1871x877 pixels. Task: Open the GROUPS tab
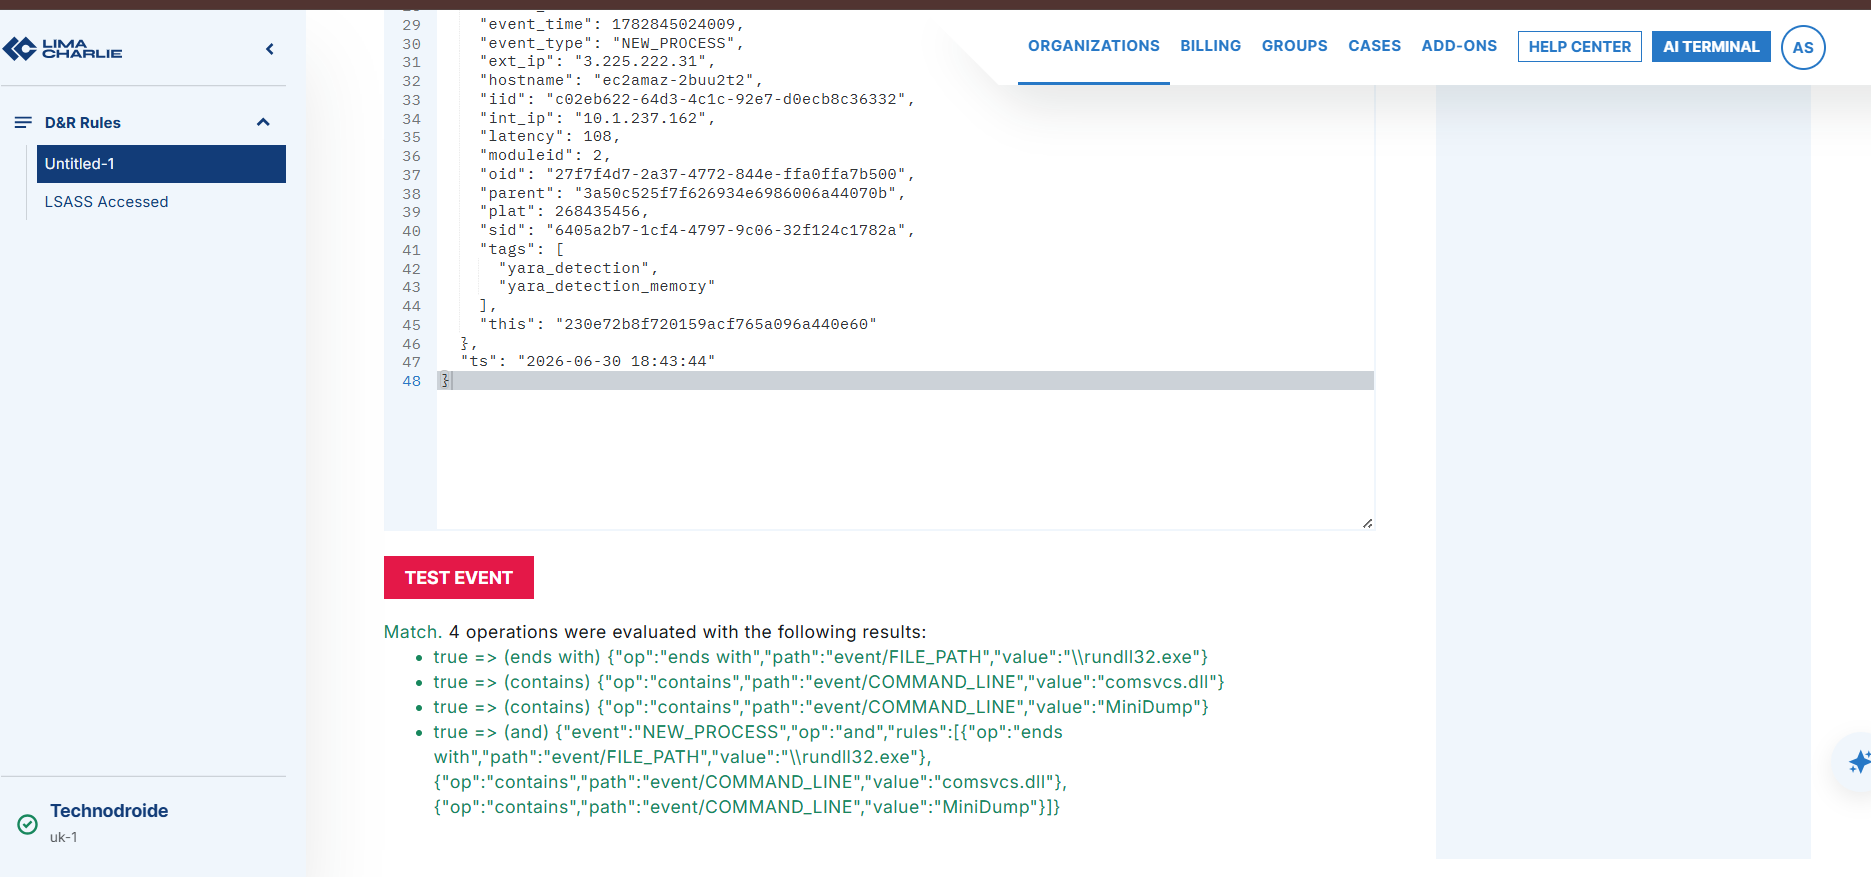(1294, 46)
